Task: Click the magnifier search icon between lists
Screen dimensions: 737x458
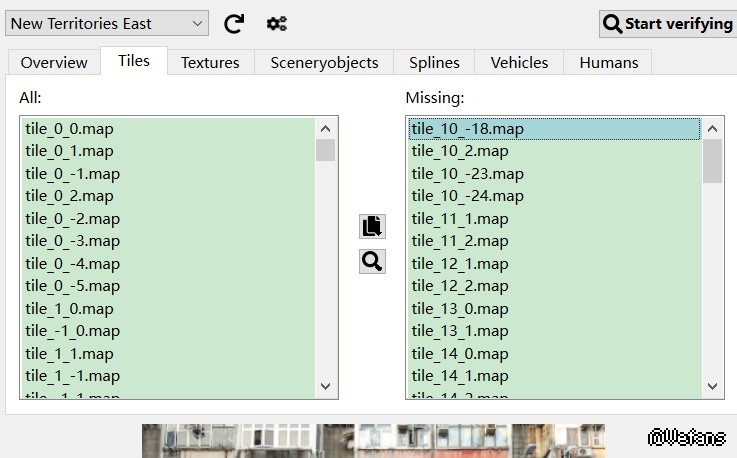Action: [x=372, y=262]
